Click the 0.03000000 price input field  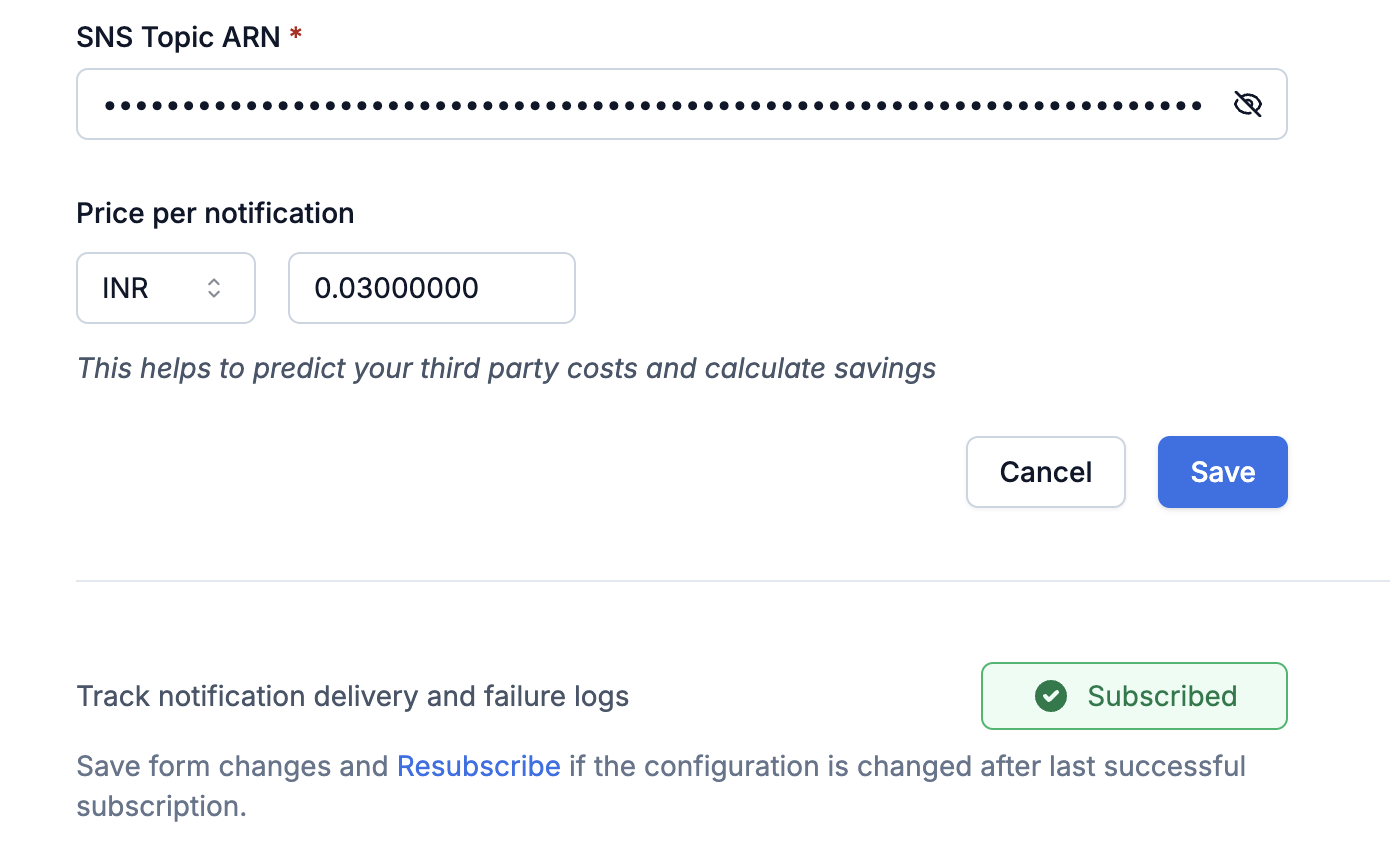(x=432, y=288)
